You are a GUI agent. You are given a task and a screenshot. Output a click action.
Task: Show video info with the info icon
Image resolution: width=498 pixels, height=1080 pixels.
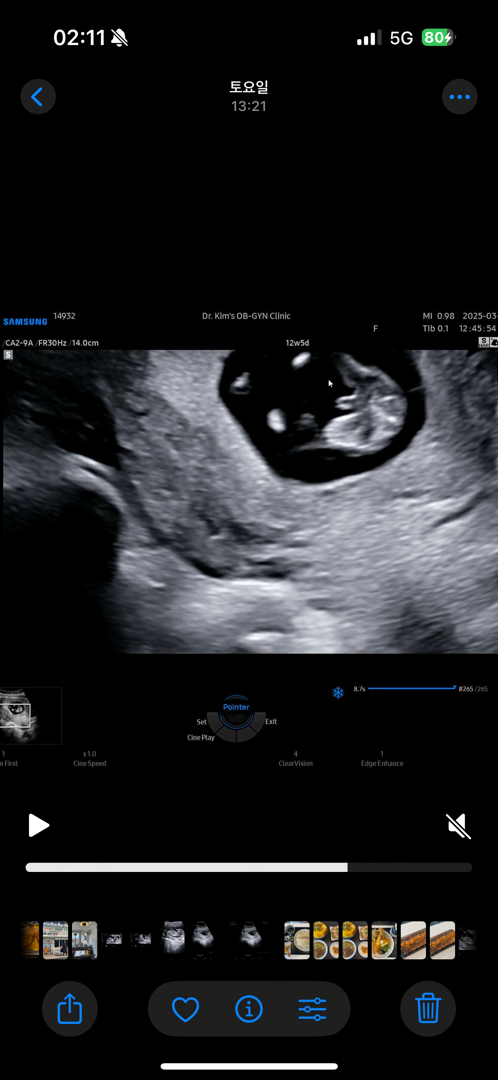point(249,1010)
